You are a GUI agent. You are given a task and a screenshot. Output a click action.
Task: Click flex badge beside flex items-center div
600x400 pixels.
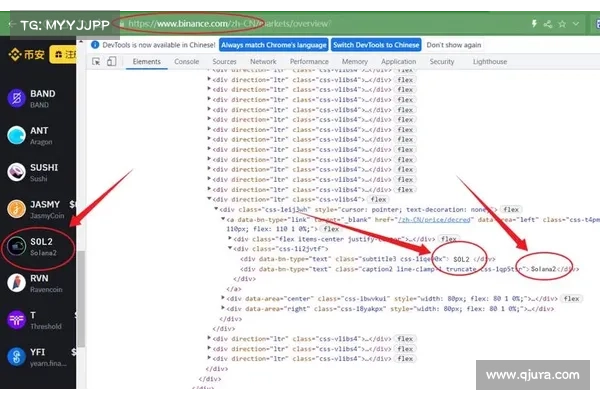click(449, 239)
